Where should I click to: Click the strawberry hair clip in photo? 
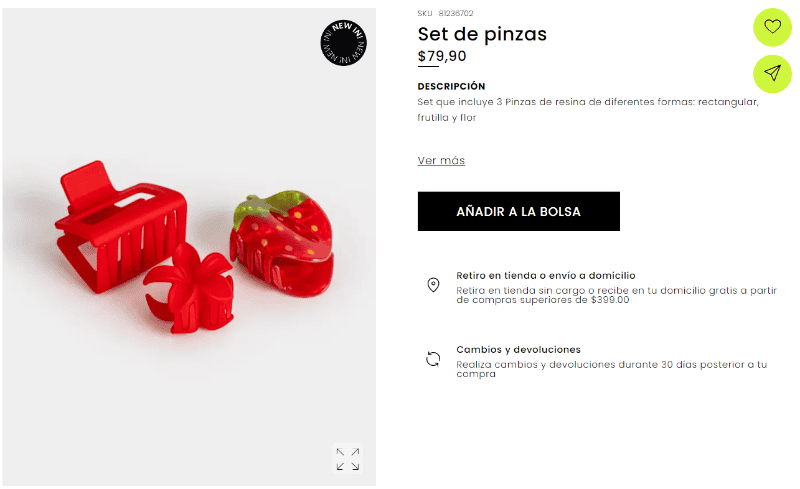click(283, 242)
